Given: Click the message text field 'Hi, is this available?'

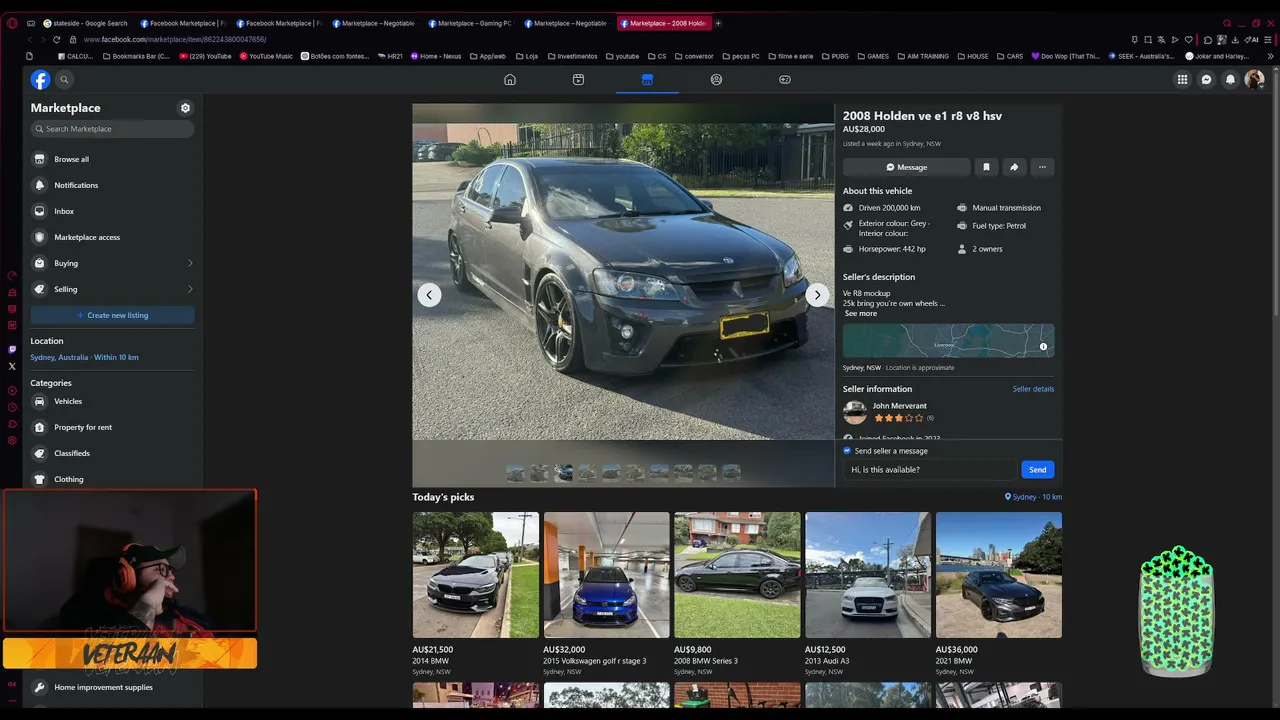Looking at the screenshot, I should [930, 470].
